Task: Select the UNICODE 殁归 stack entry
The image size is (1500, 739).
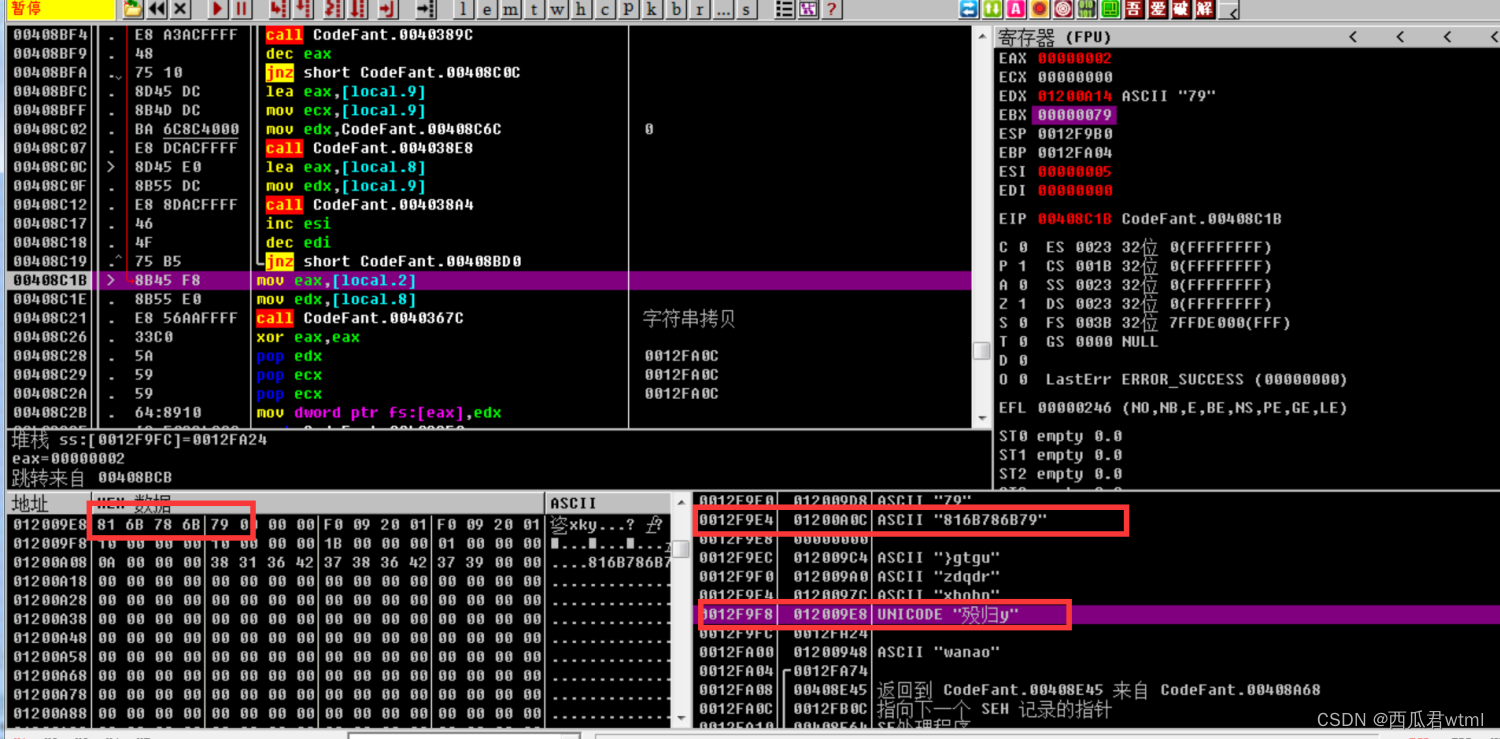Action: [x=950, y=615]
